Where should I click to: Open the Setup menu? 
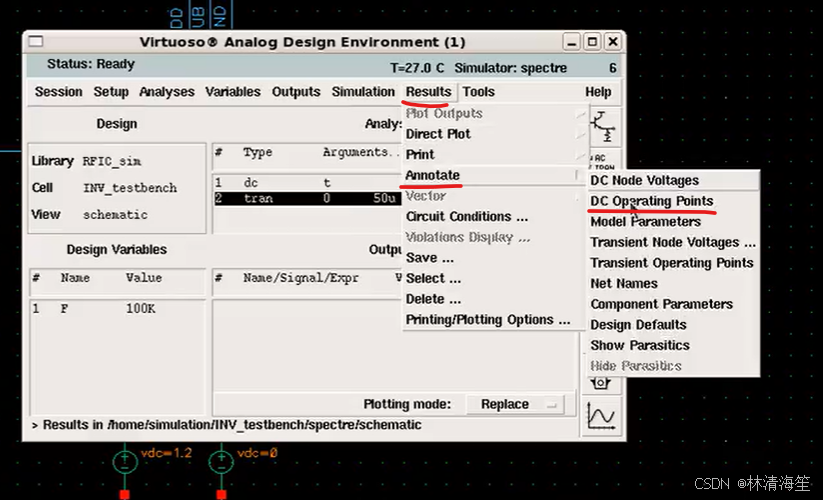point(111,92)
